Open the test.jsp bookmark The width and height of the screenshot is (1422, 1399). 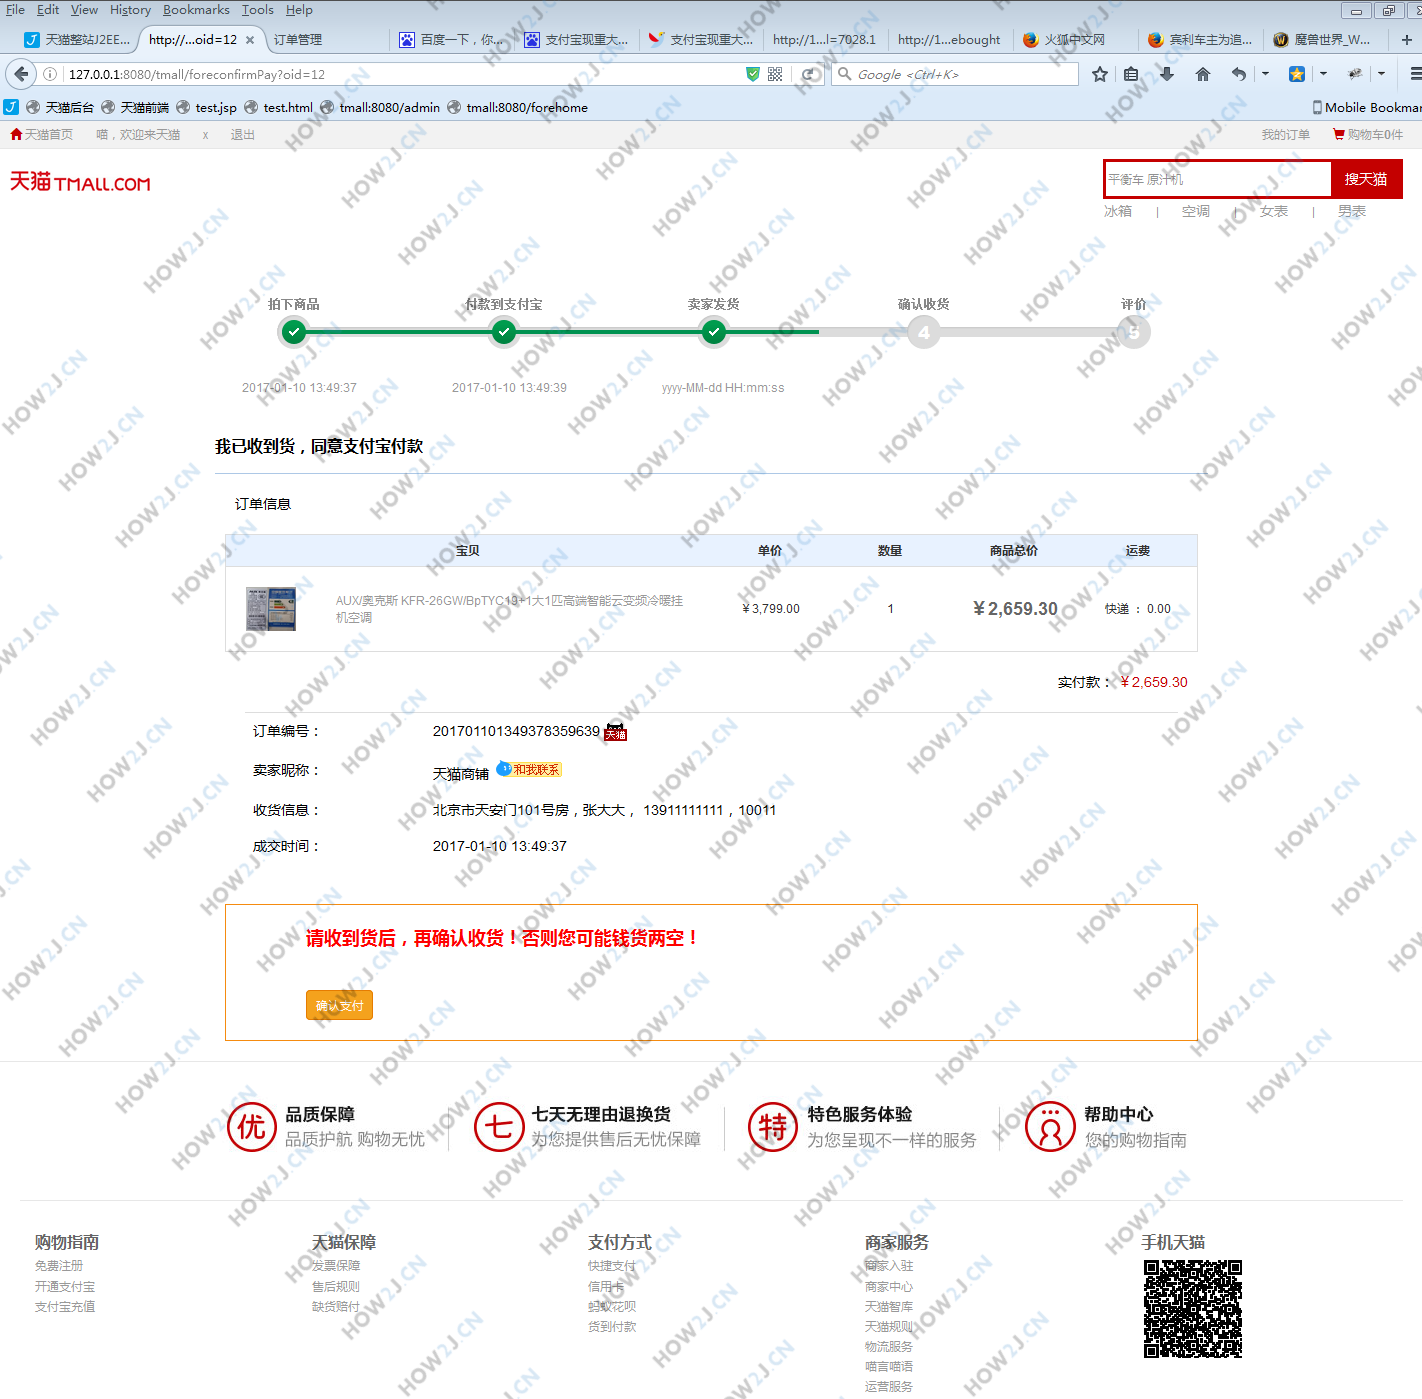[206, 107]
